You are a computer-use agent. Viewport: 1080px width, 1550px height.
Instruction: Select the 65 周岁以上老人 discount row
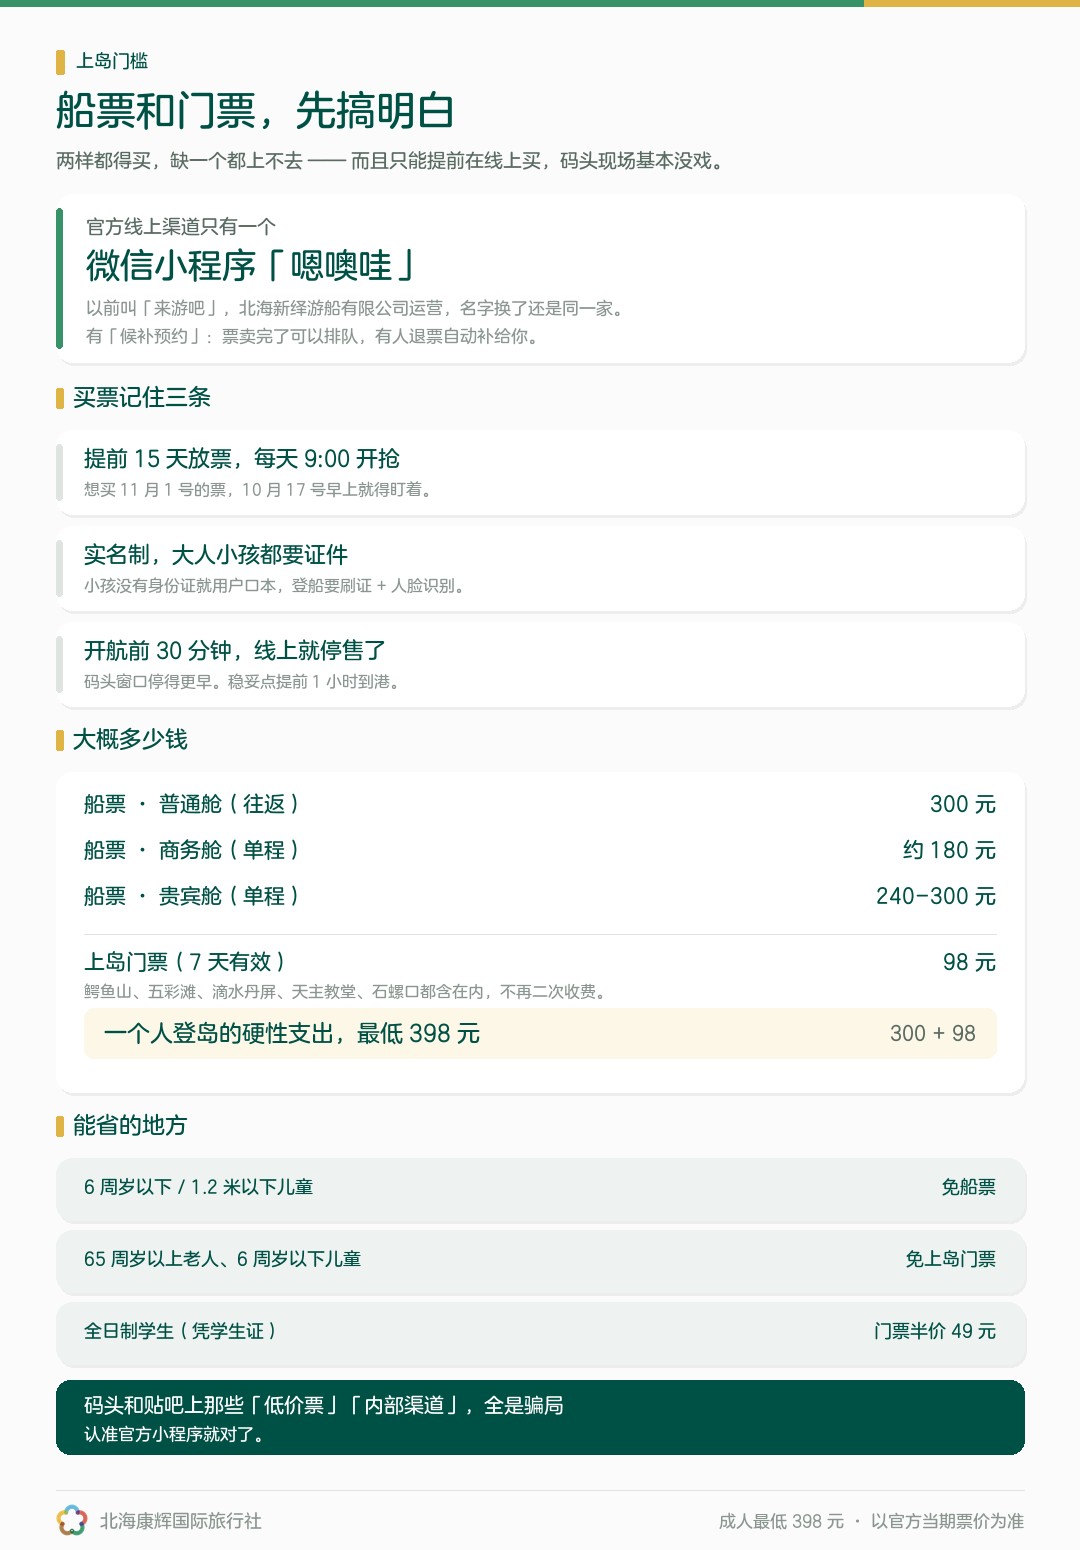point(540,1261)
